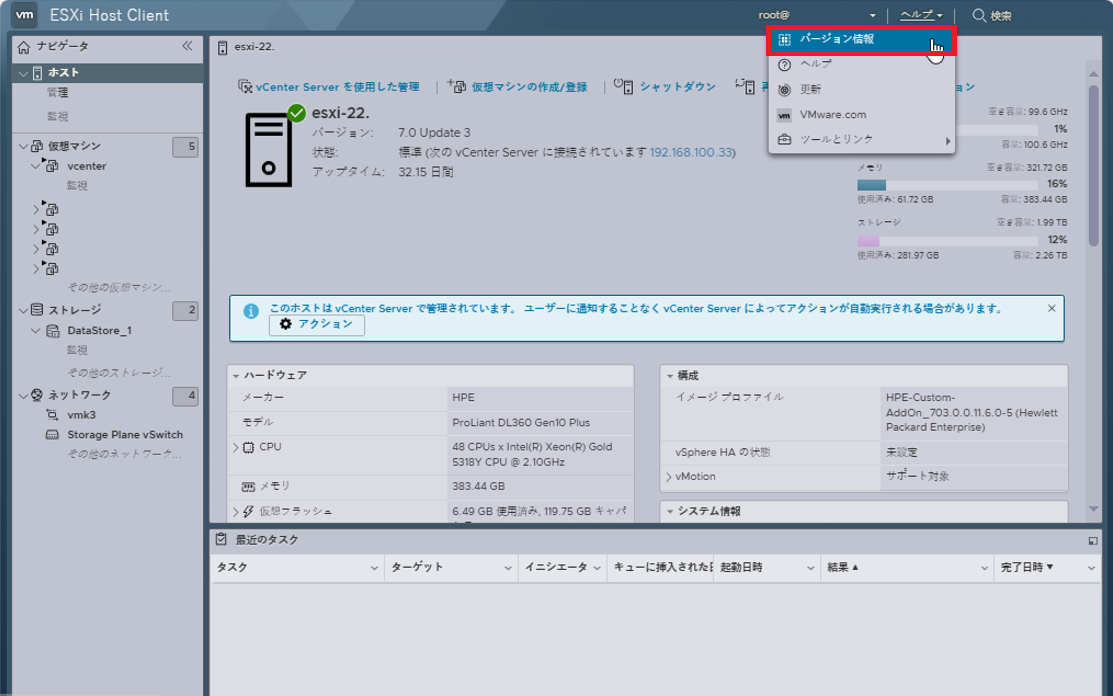Click the search magnifier icon
Screen dimensions: 1113x696
[x=979, y=16]
